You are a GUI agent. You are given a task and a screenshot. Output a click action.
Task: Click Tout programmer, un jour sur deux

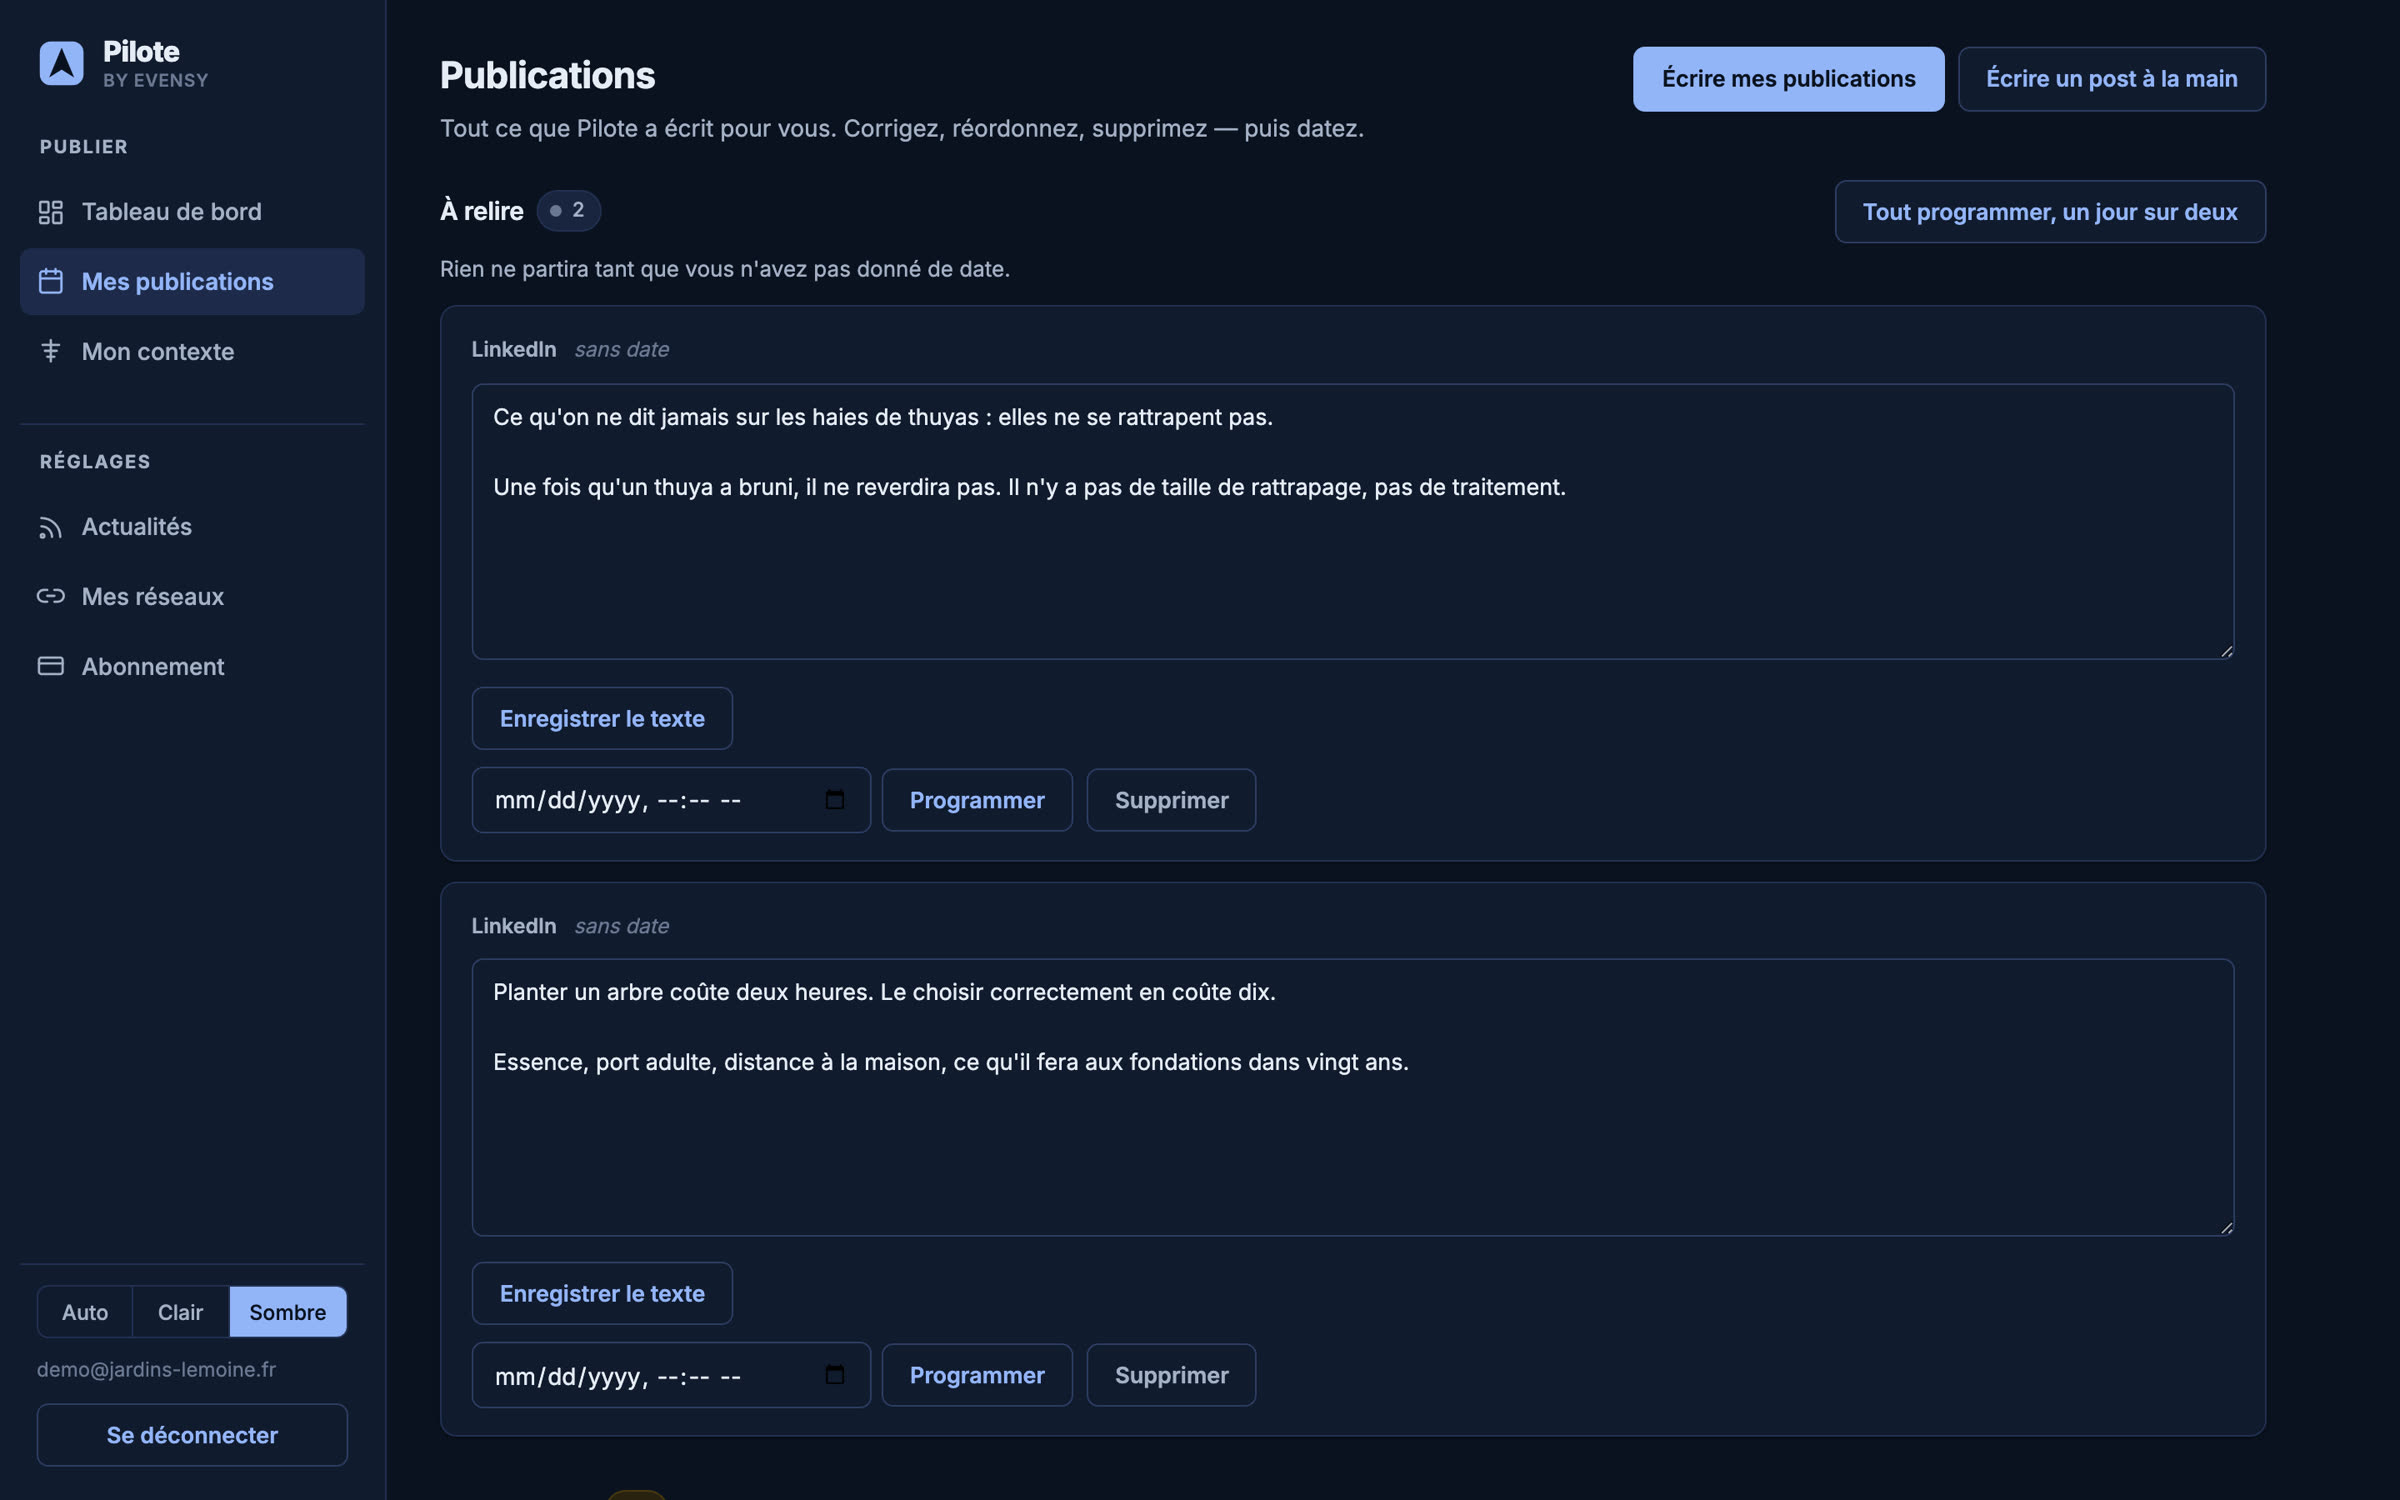click(x=2050, y=212)
